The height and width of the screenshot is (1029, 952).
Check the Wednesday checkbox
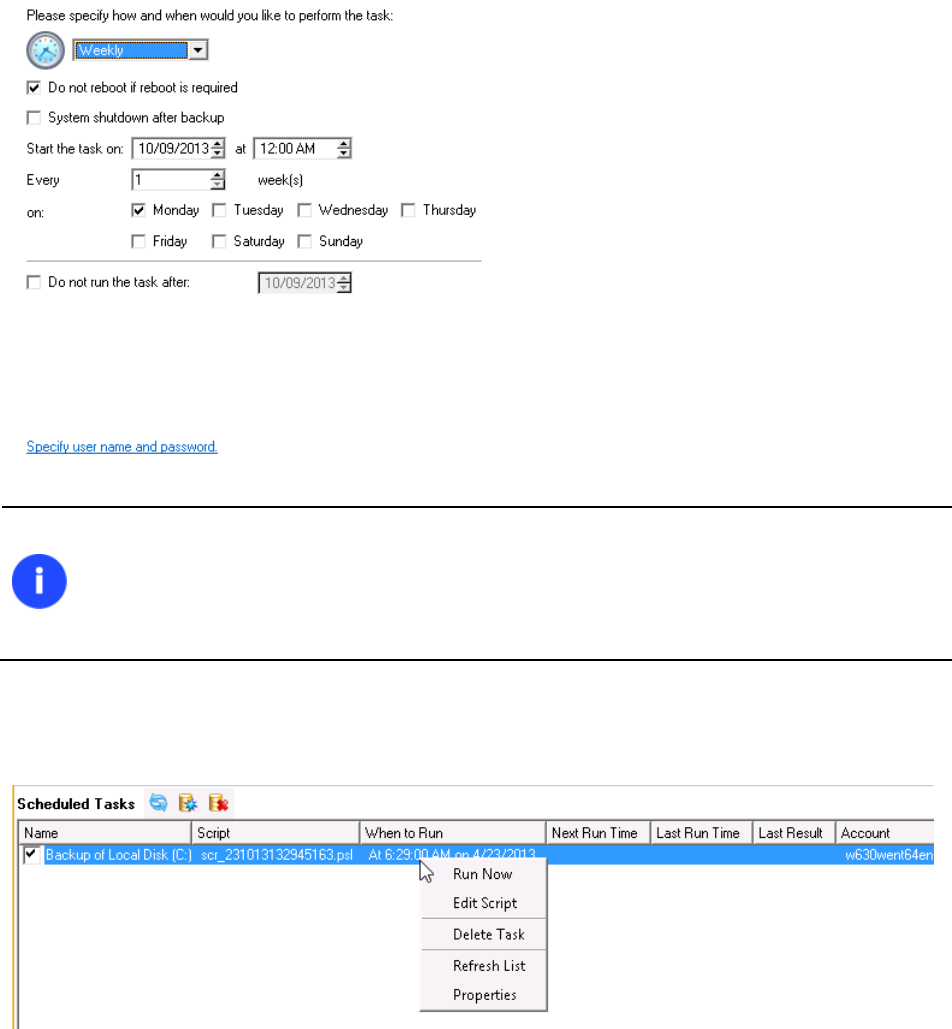pos(304,210)
